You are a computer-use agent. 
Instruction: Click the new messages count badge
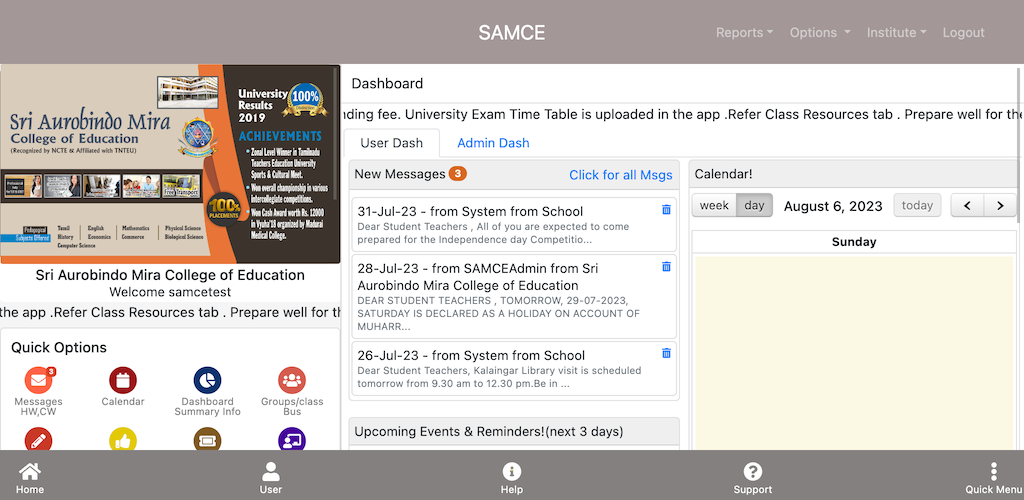click(458, 174)
